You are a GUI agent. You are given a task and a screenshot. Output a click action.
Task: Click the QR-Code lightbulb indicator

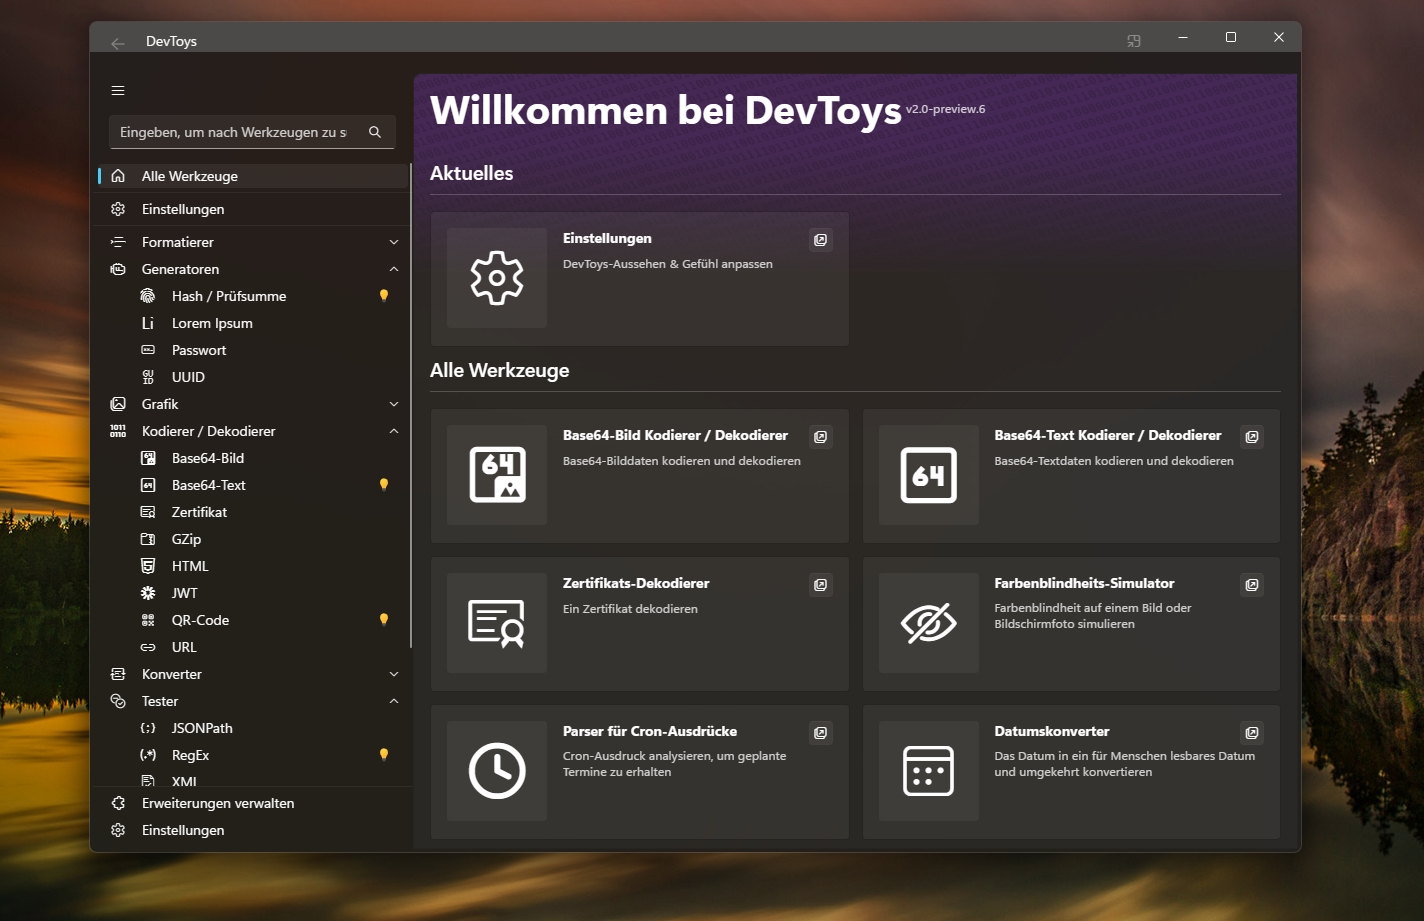[384, 619]
